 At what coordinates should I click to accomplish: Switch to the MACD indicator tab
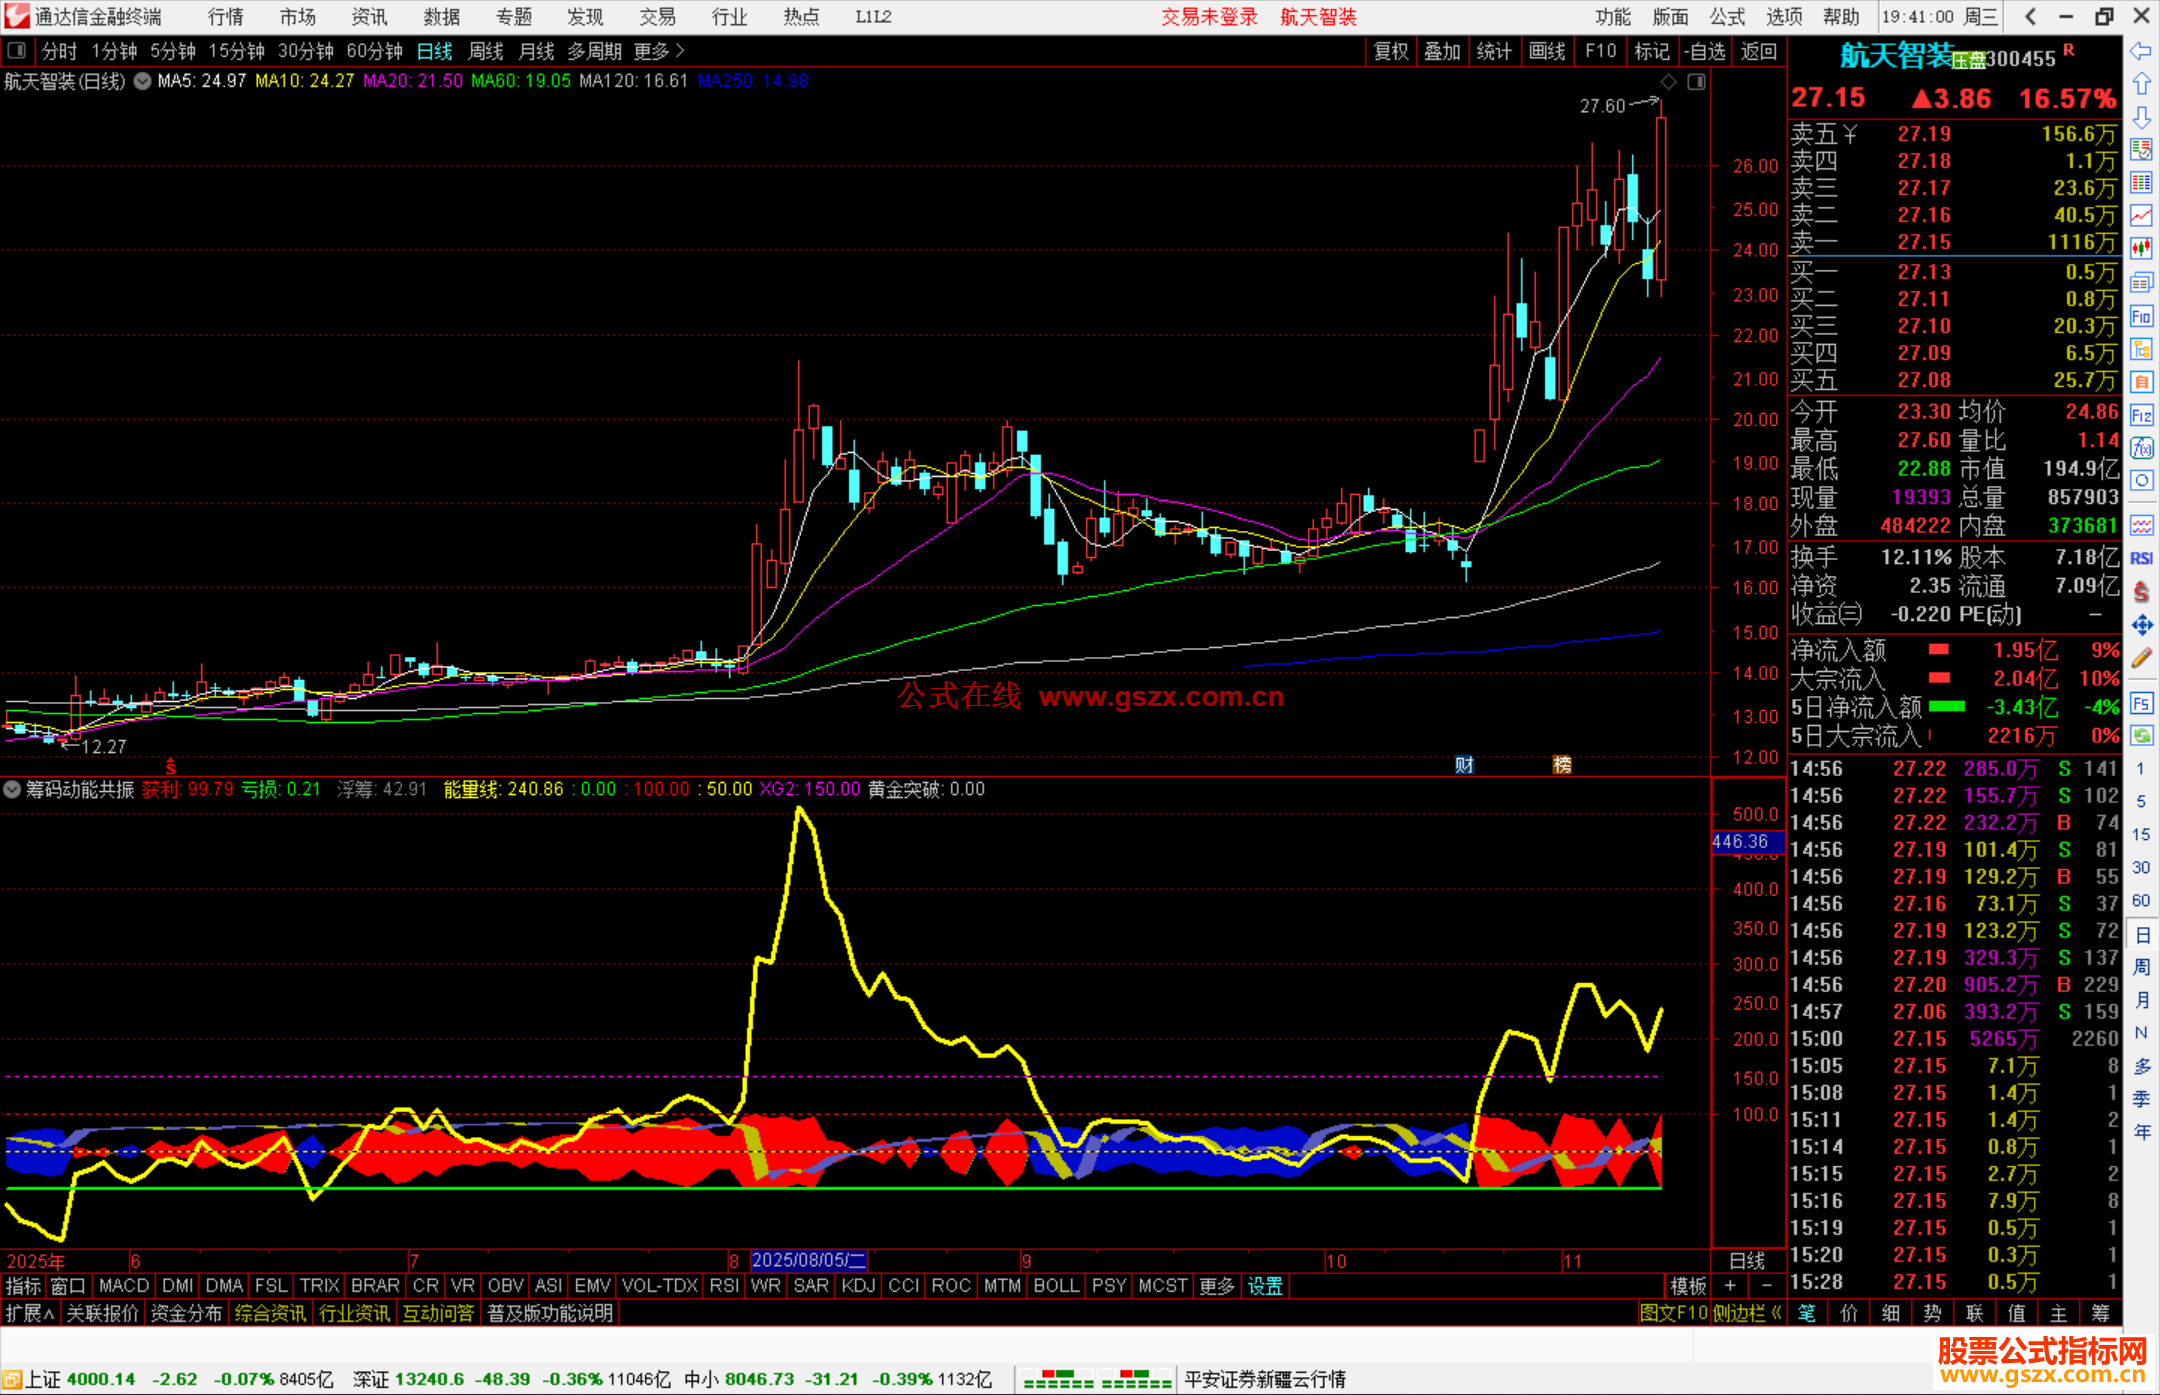tap(124, 1286)
